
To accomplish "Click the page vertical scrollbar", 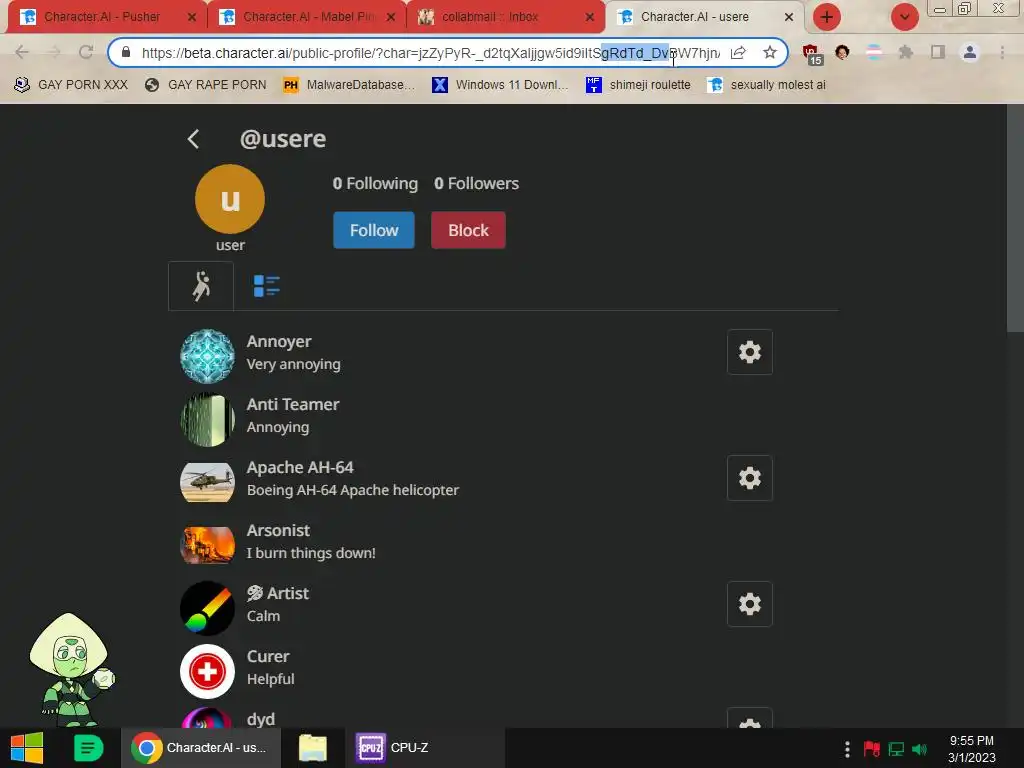I will [1015, 219].
